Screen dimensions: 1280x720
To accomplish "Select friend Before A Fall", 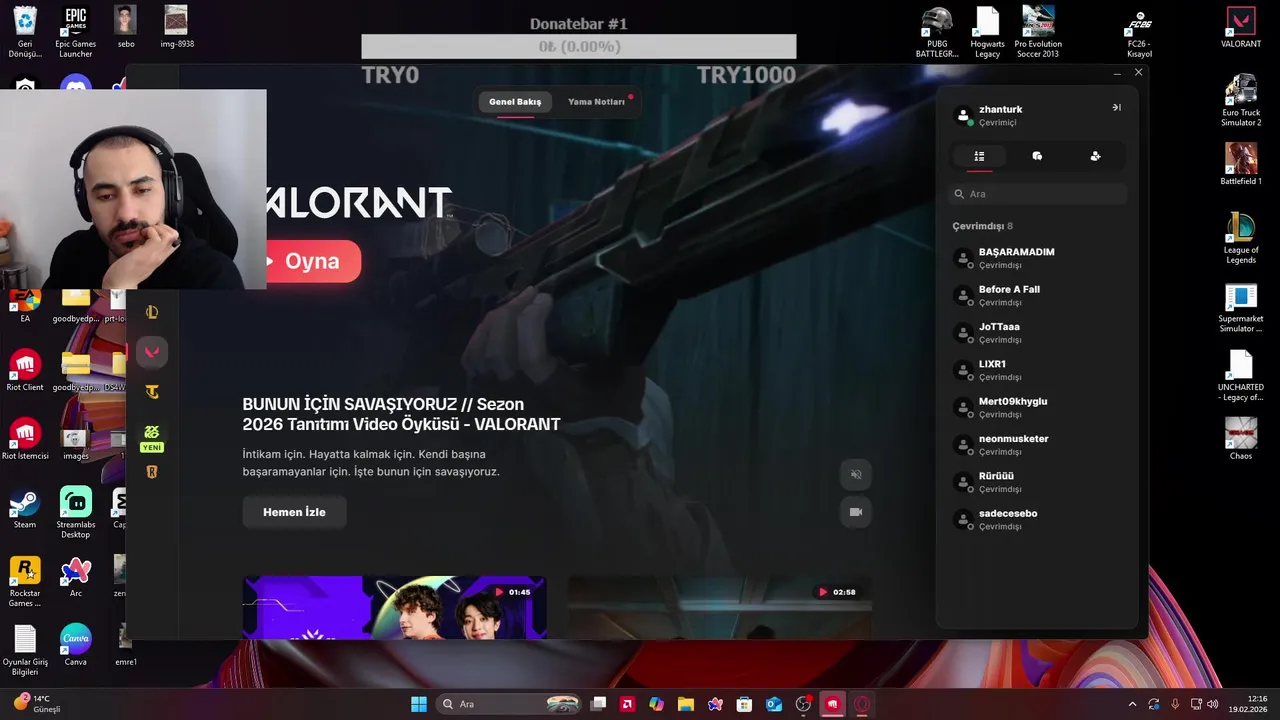I will click(x=1038, y=295).
